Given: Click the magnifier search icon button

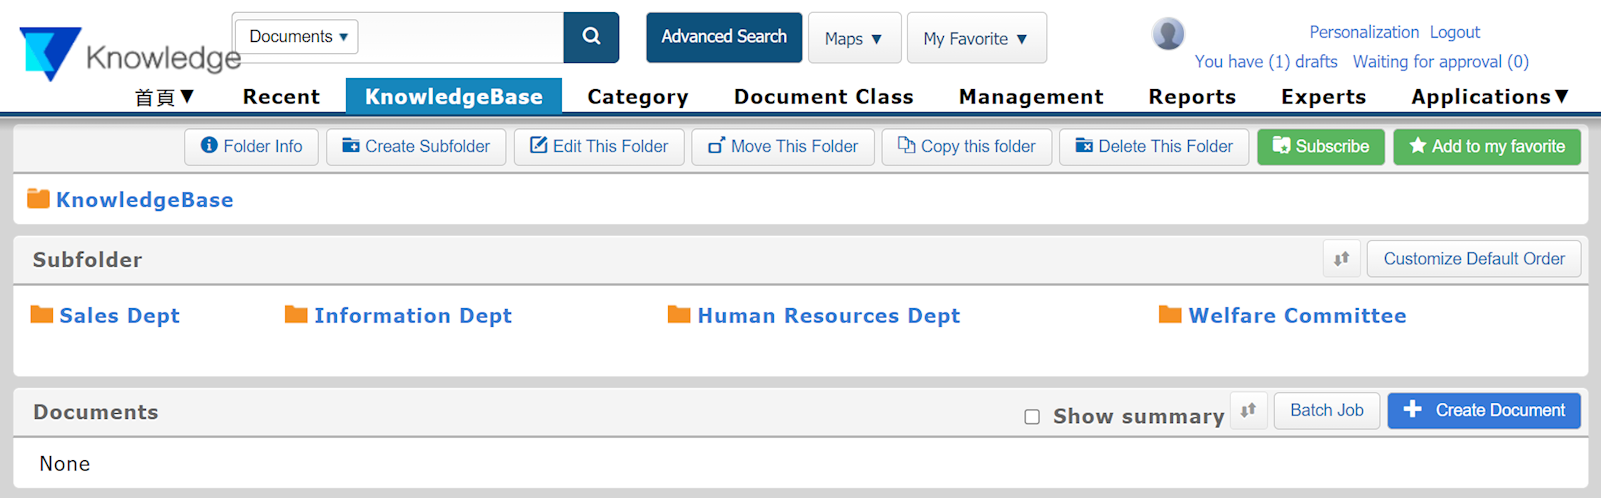Looking at the screenshot, I should coord(591,37).
